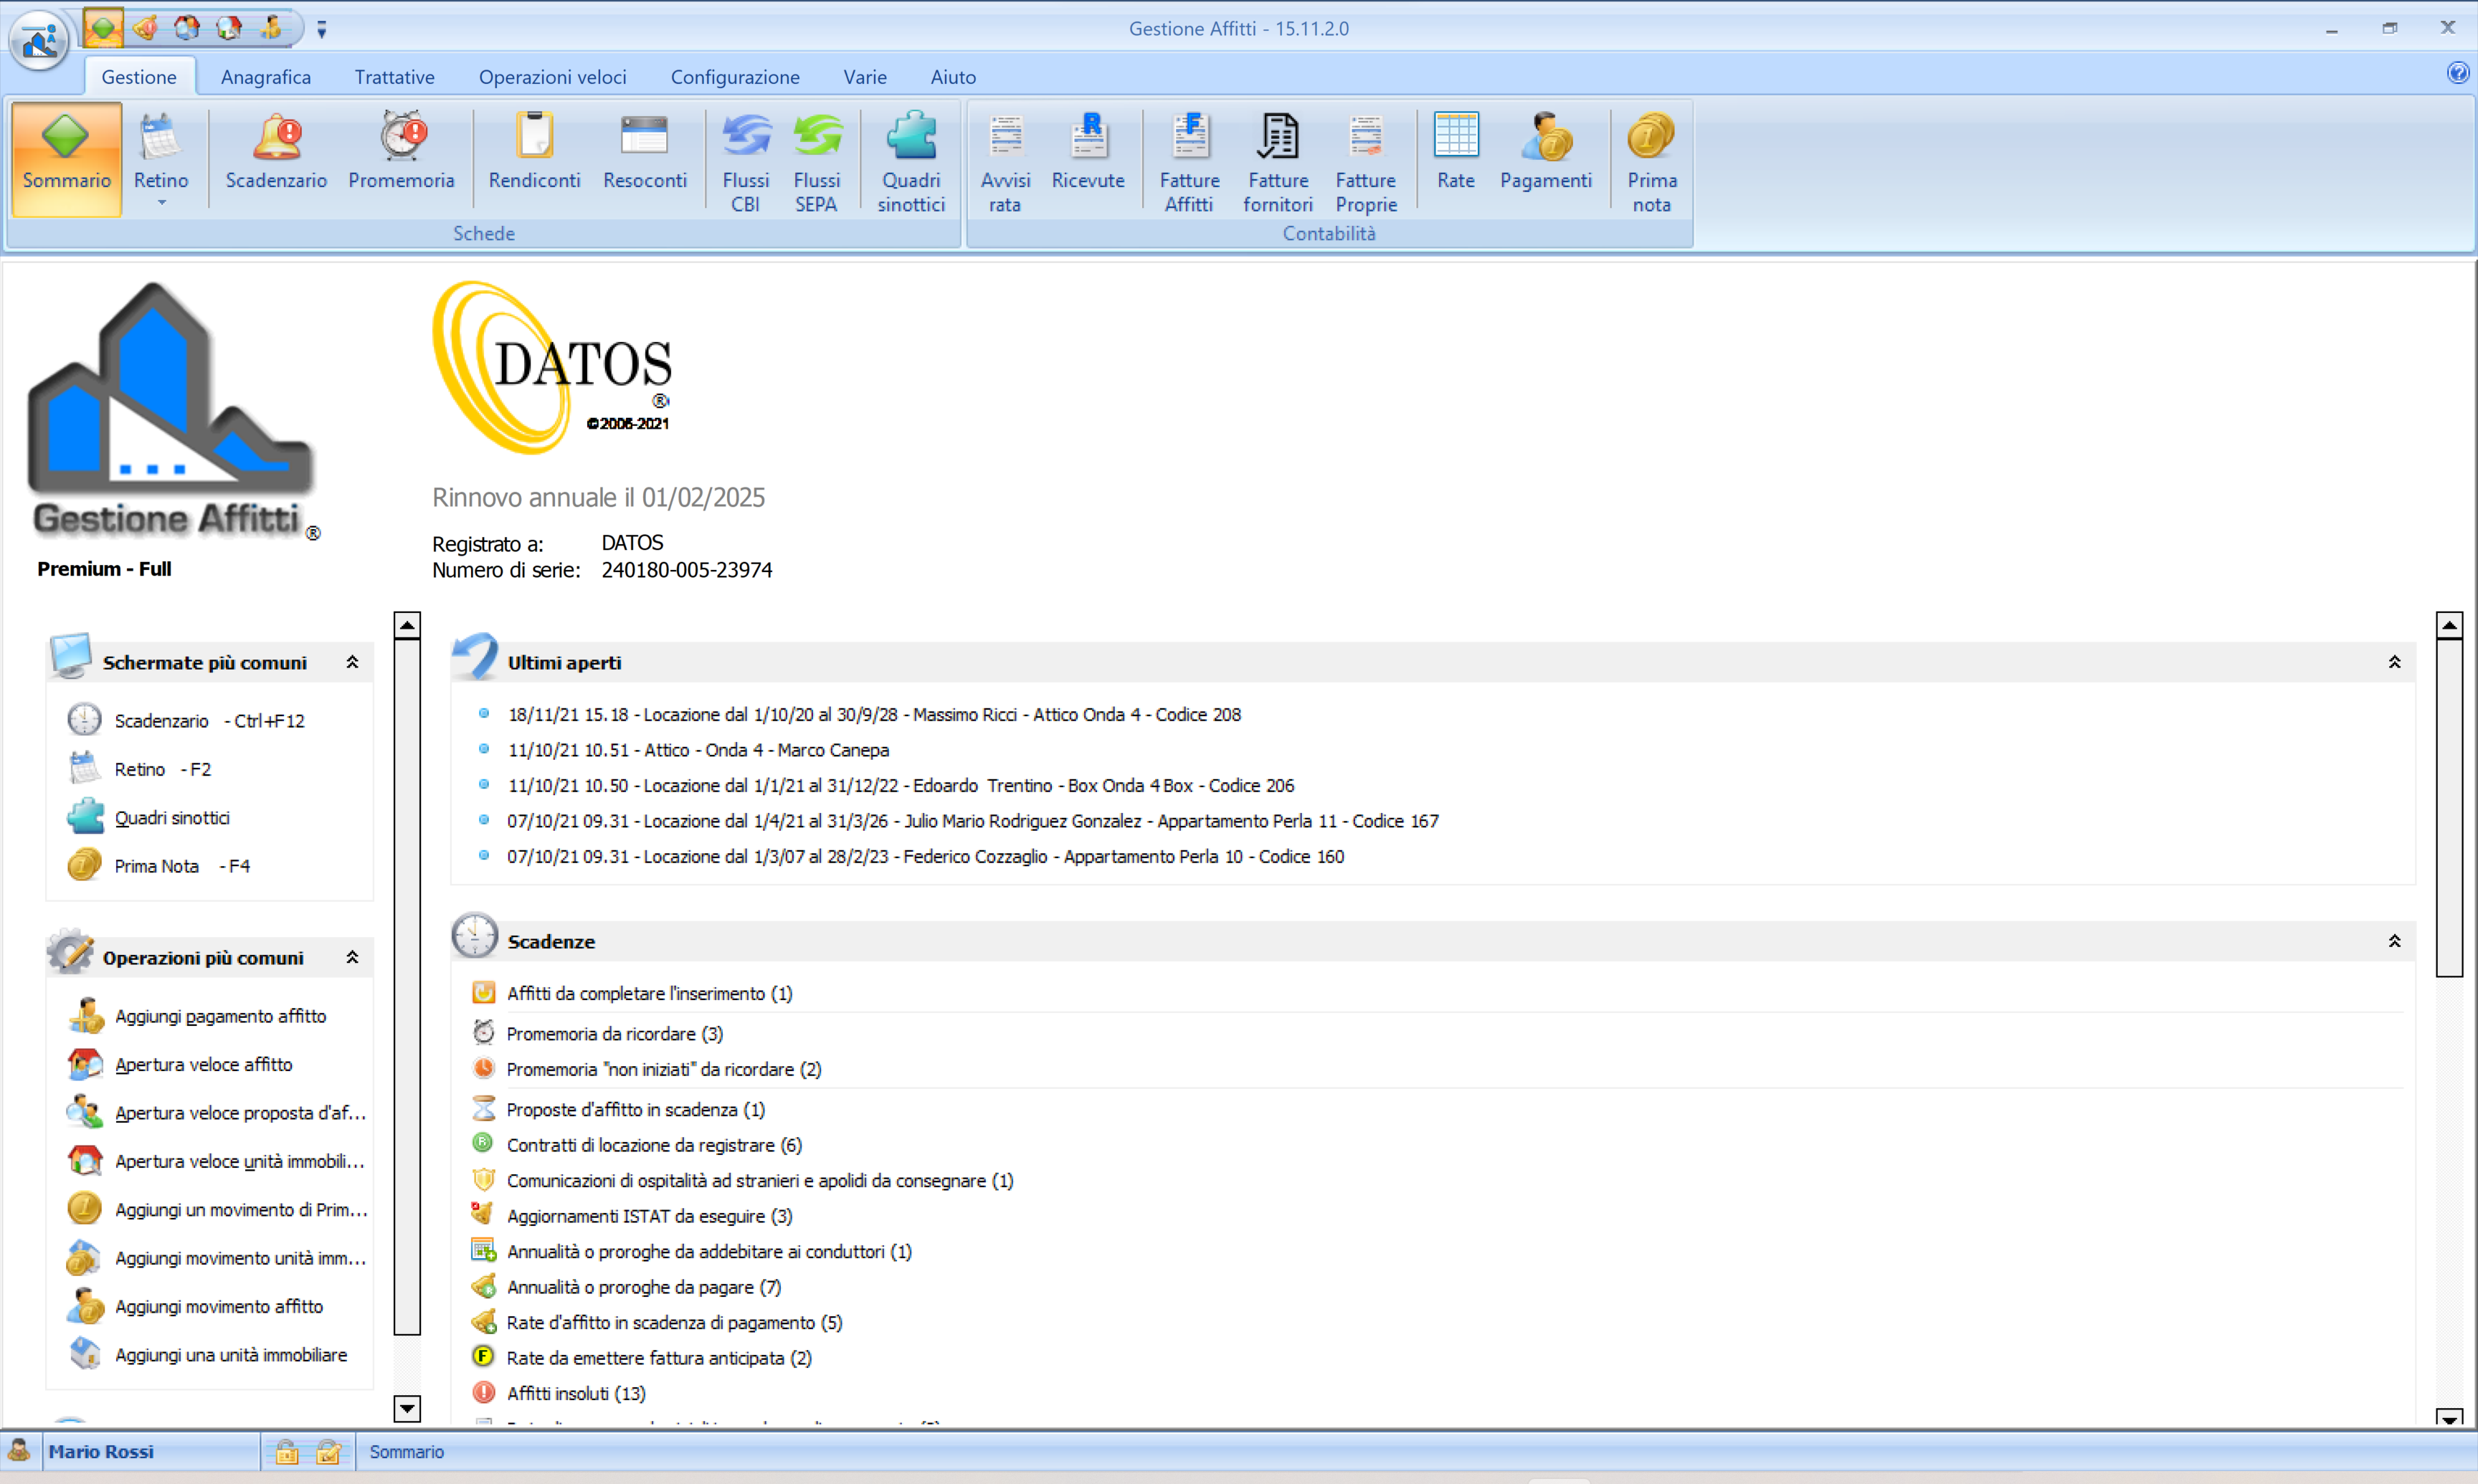
Task: Switch to the Gestione tab
Action: click(x=139, y=77)
